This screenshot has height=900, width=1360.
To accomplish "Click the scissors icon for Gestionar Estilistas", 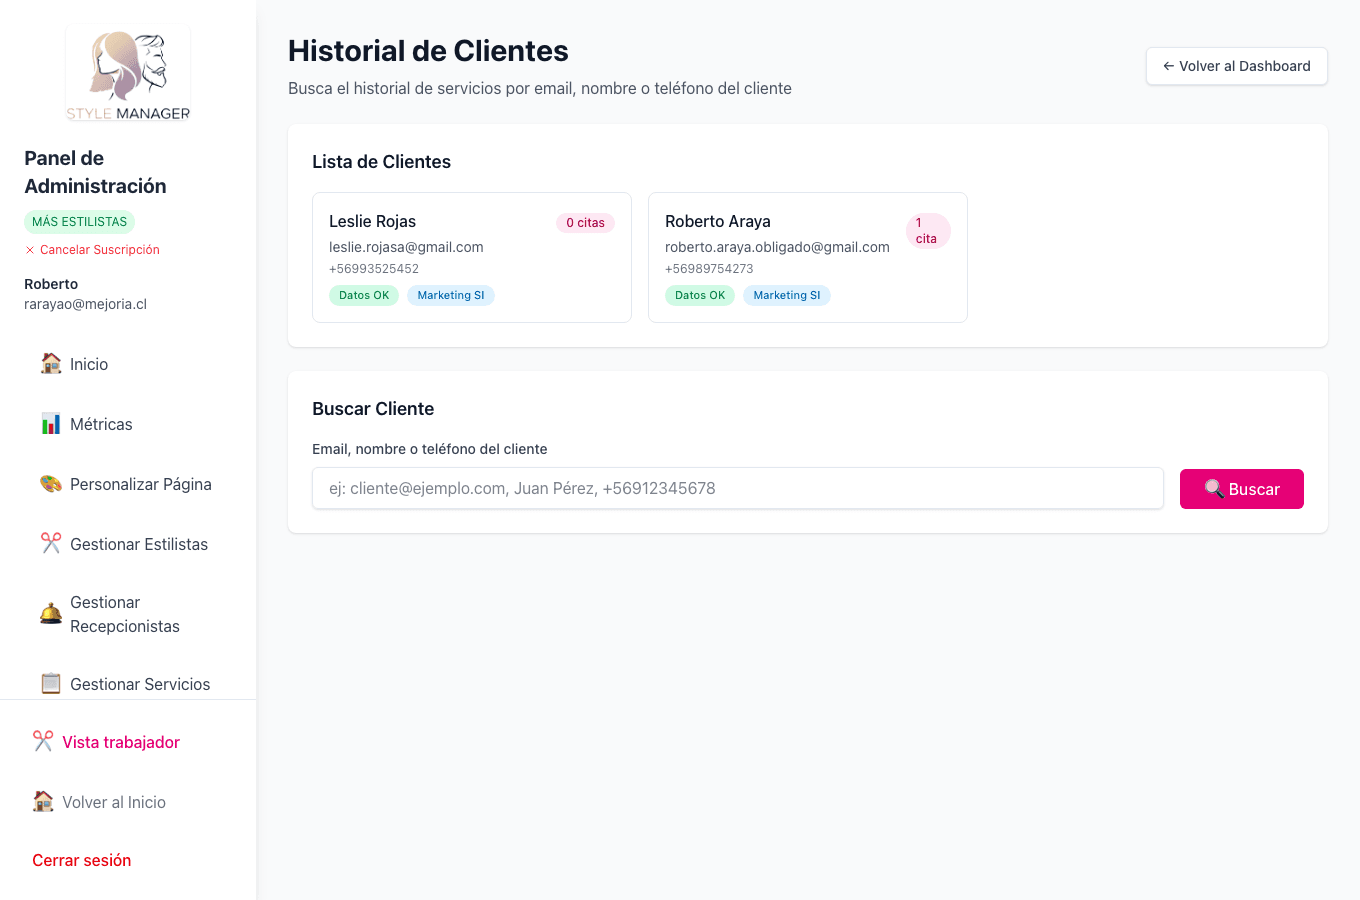I will pos(49,543).
